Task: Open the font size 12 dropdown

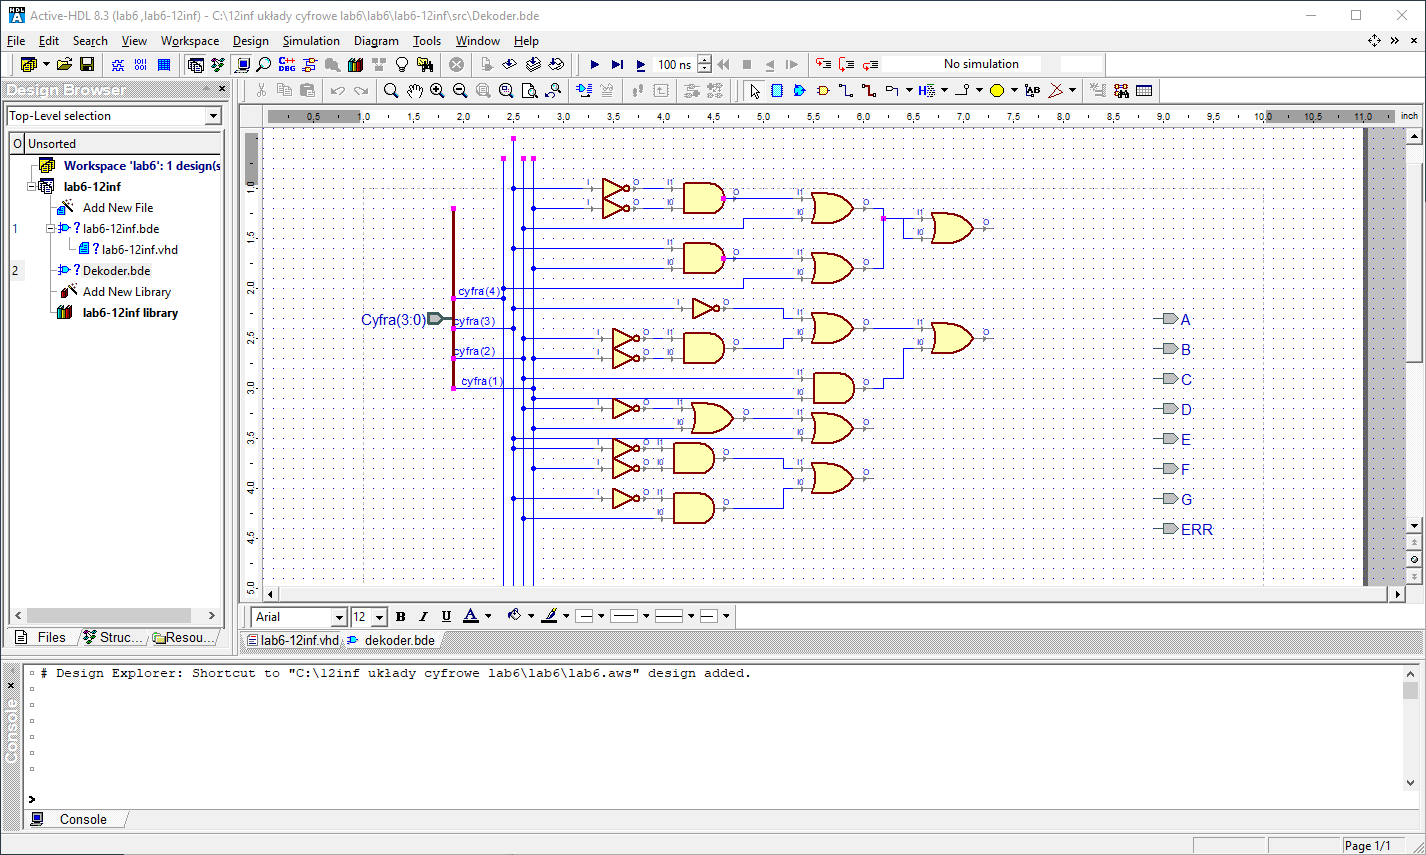Action: [x=379, y=617]
